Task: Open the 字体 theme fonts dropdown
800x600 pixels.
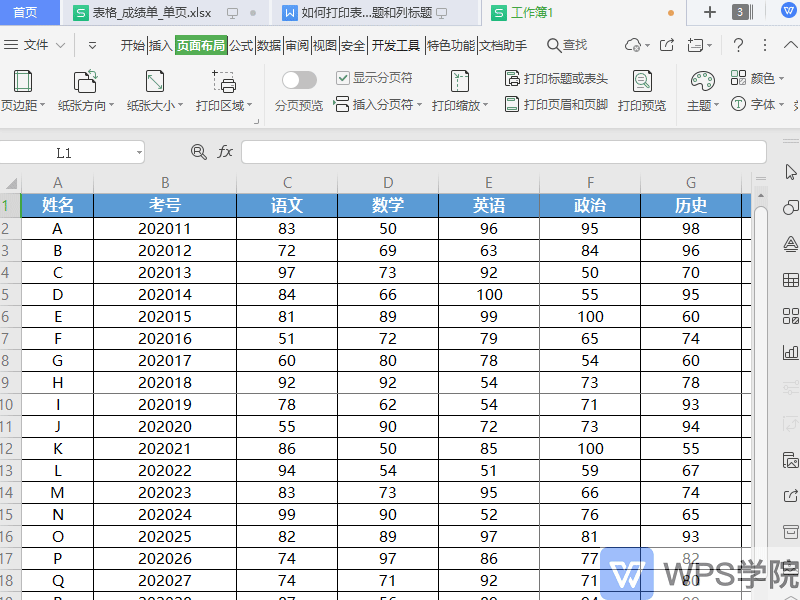Action: pos(757,105)
